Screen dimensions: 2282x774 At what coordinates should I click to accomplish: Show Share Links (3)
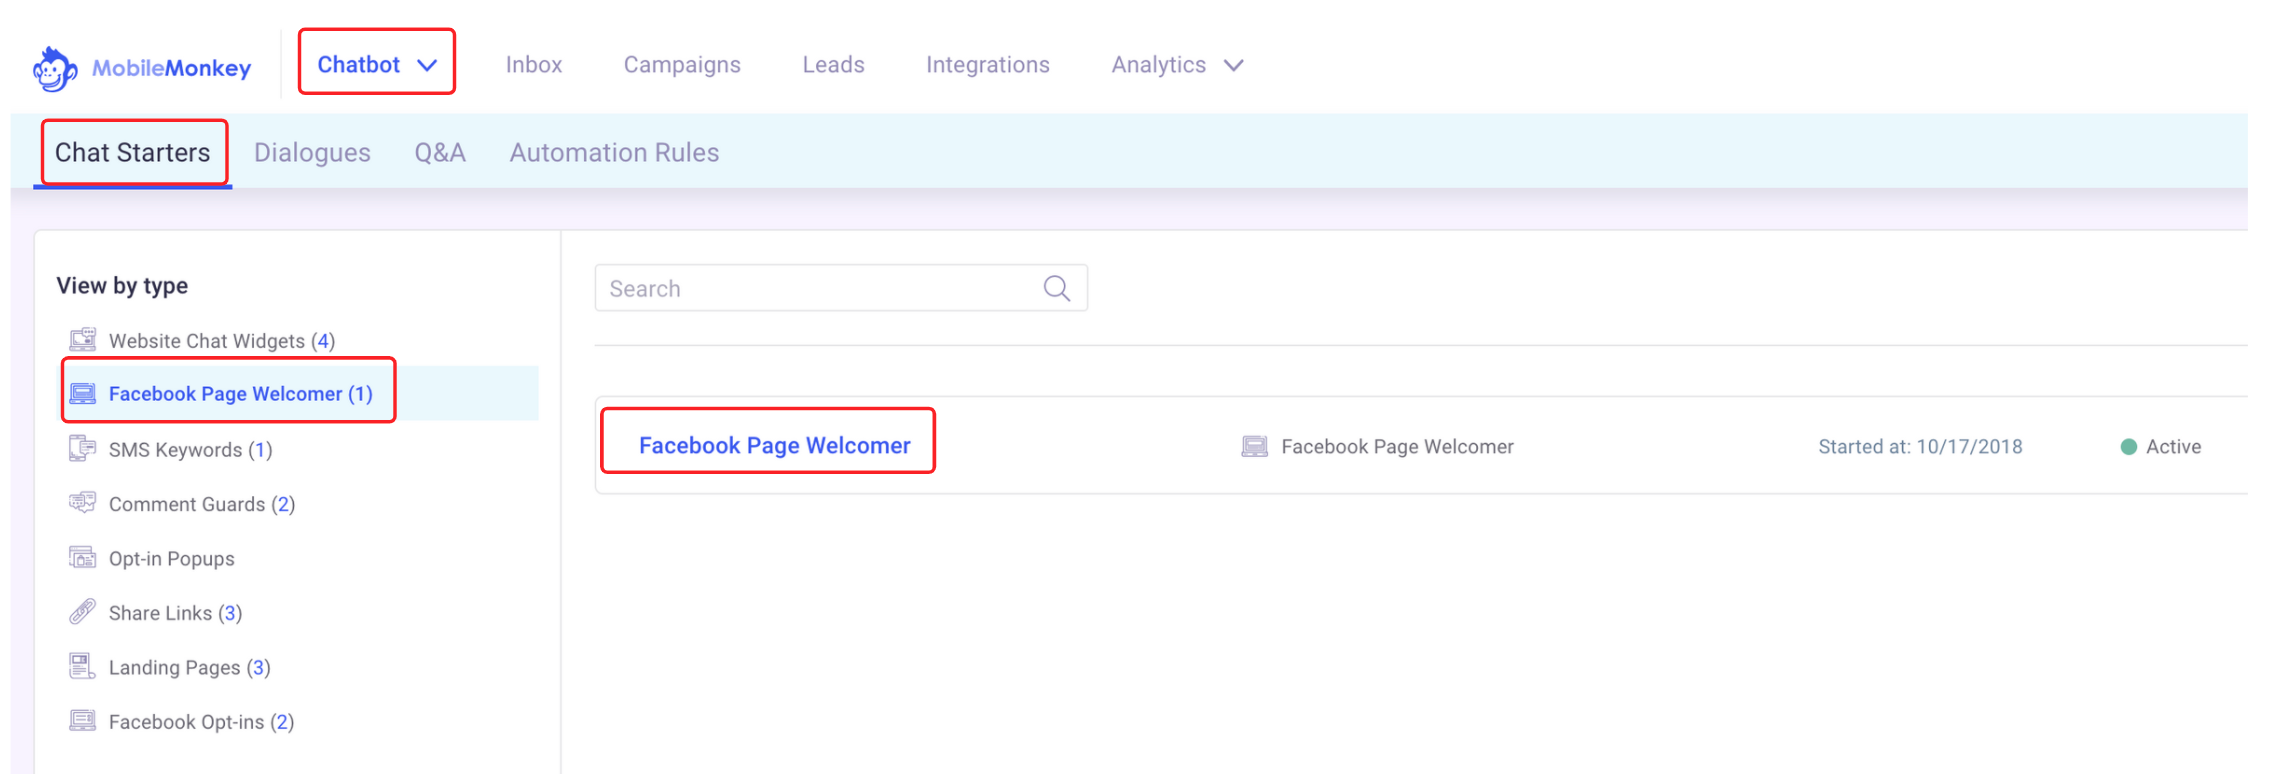pyautogui.click(x=175, y=612)
